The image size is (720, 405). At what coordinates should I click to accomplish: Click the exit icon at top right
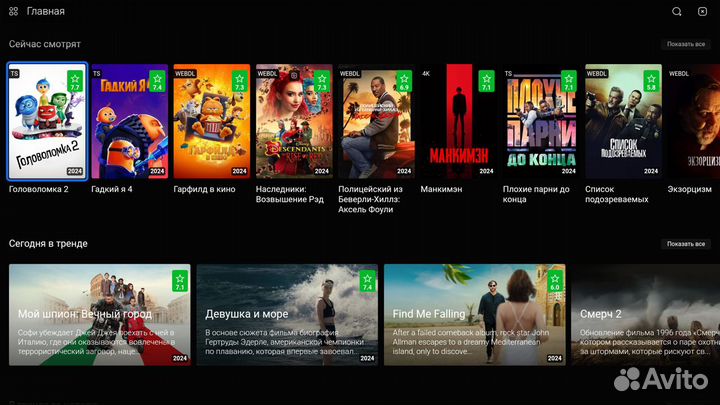coord(702,11)
